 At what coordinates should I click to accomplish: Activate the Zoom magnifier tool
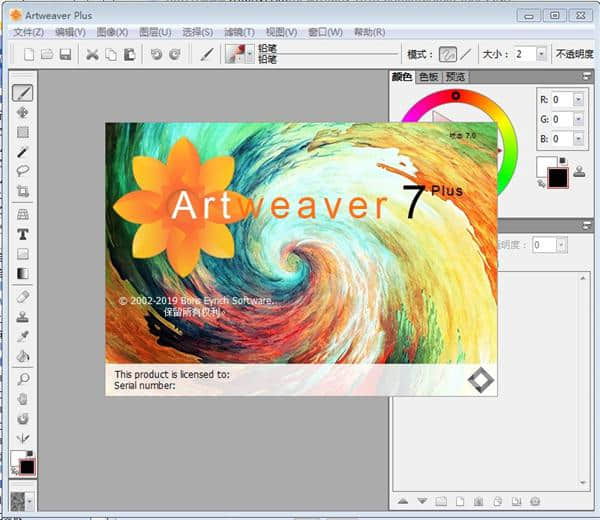pos(22,379)
